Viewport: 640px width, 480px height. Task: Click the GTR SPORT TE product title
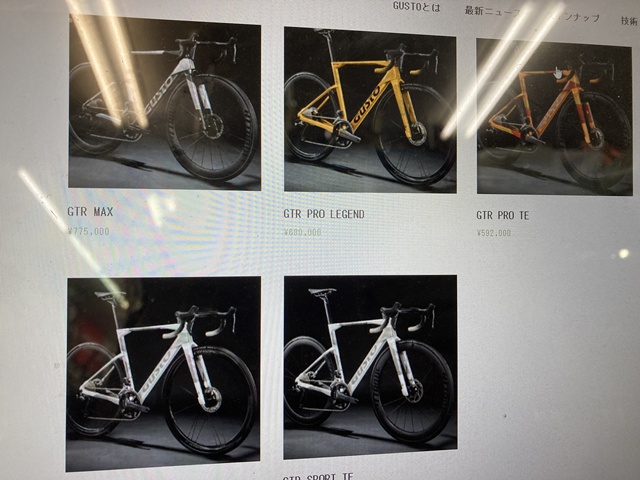[x=318, y=476]
